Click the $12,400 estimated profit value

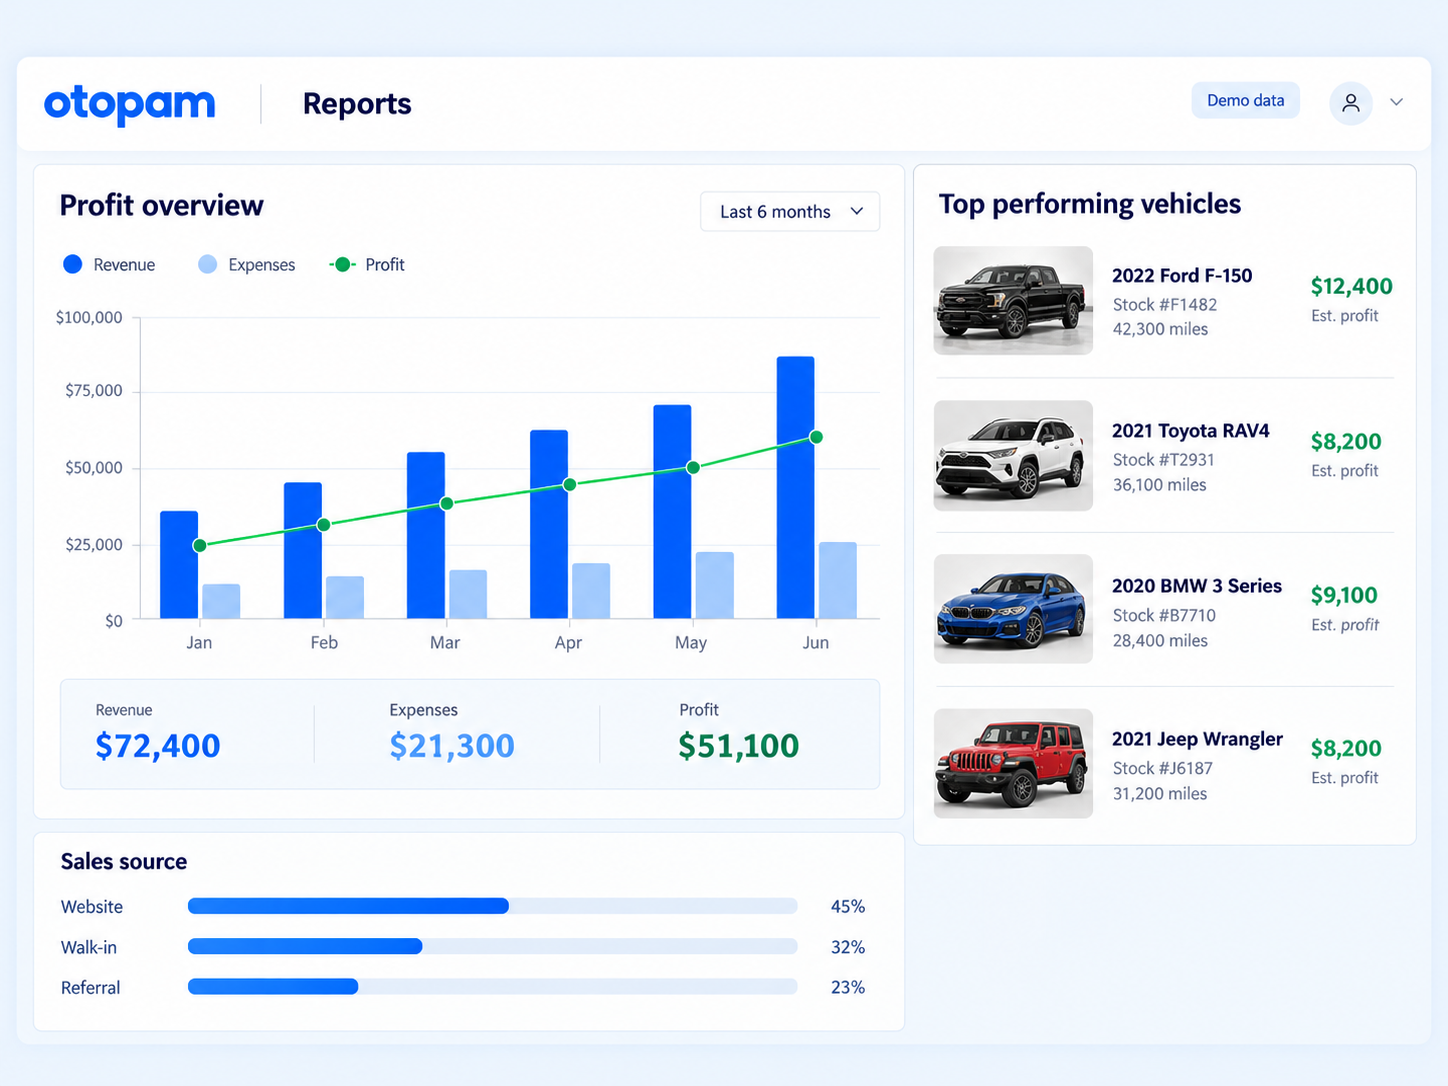coord(1352,287)
